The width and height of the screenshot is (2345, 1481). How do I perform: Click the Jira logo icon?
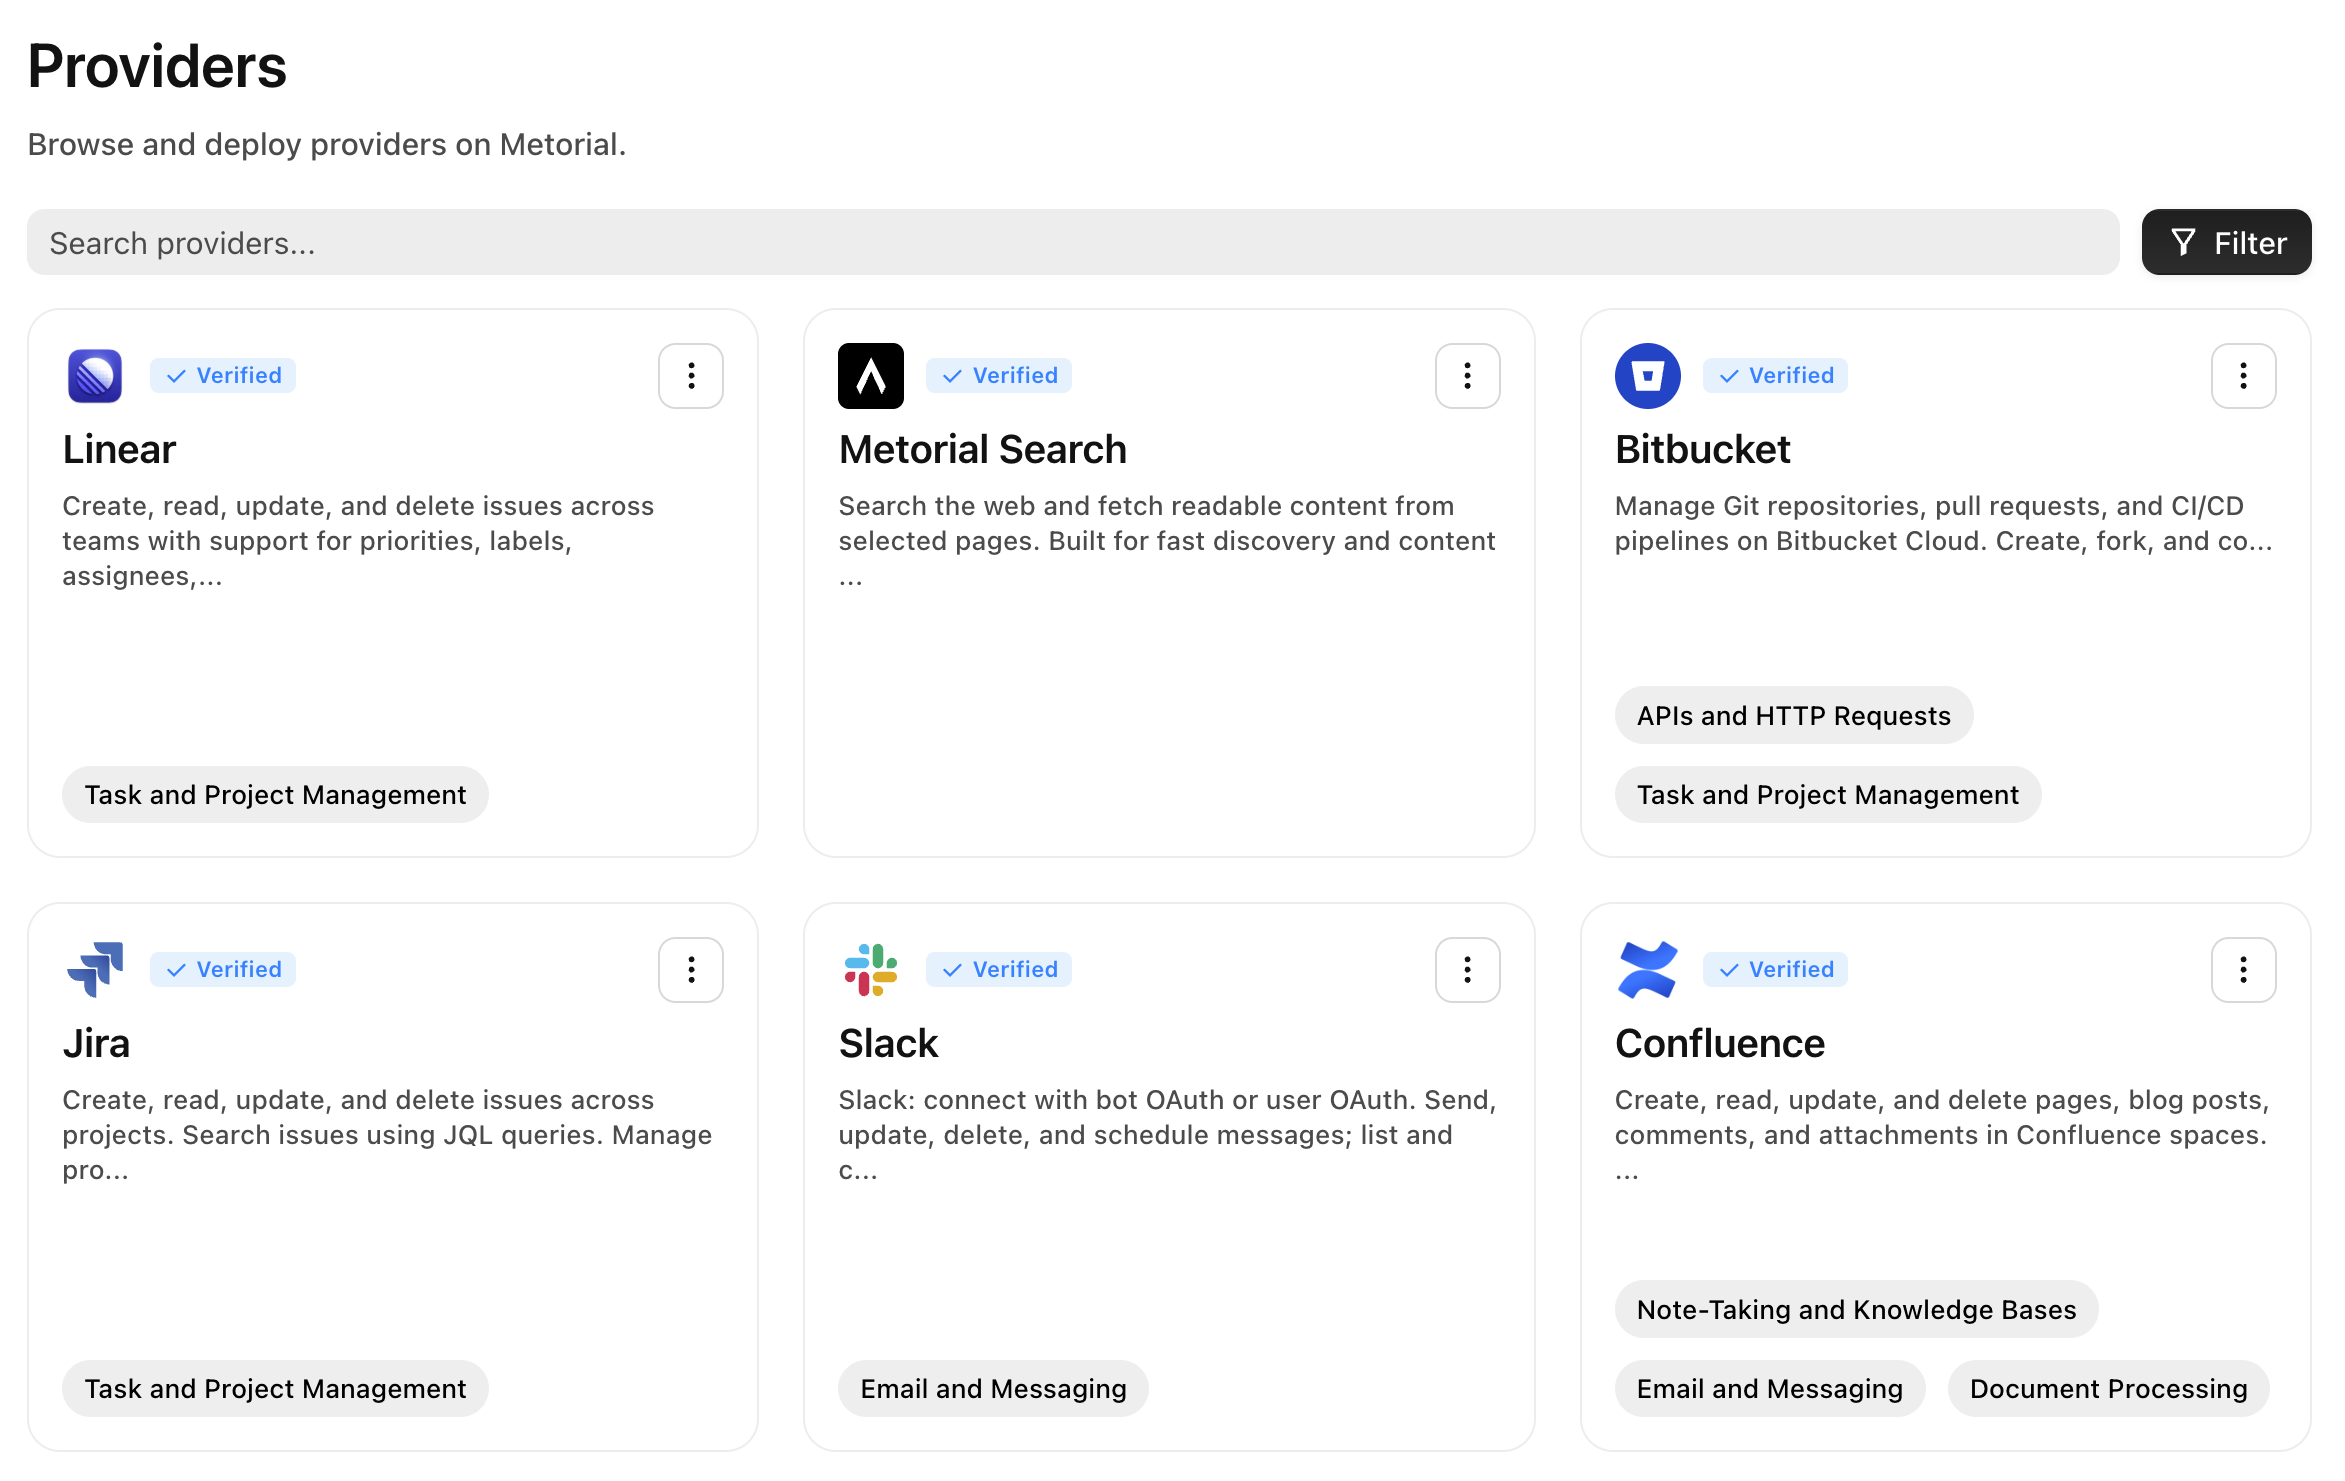95,969
